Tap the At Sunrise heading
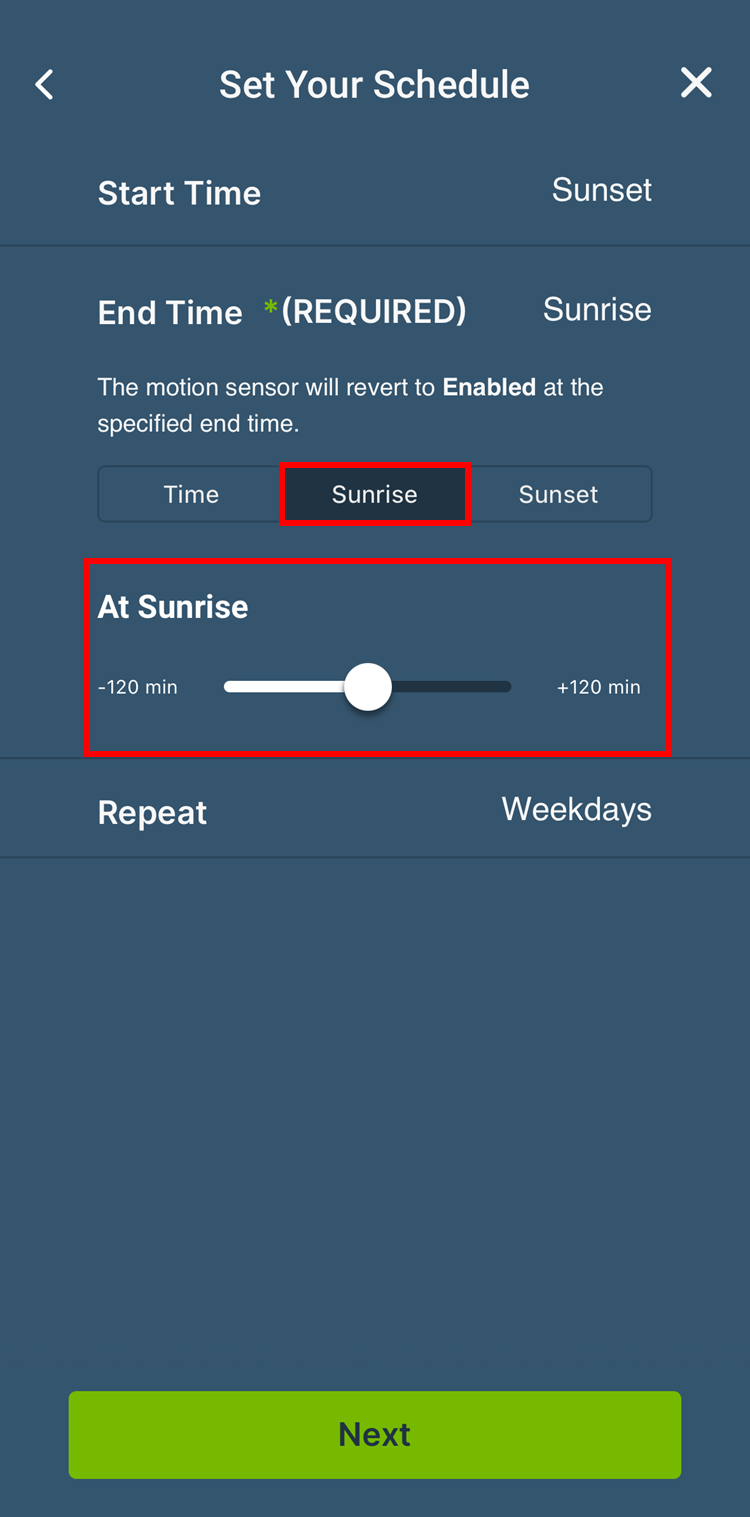This screenshot has height=1517, width=750. click(x=173, y=607)
